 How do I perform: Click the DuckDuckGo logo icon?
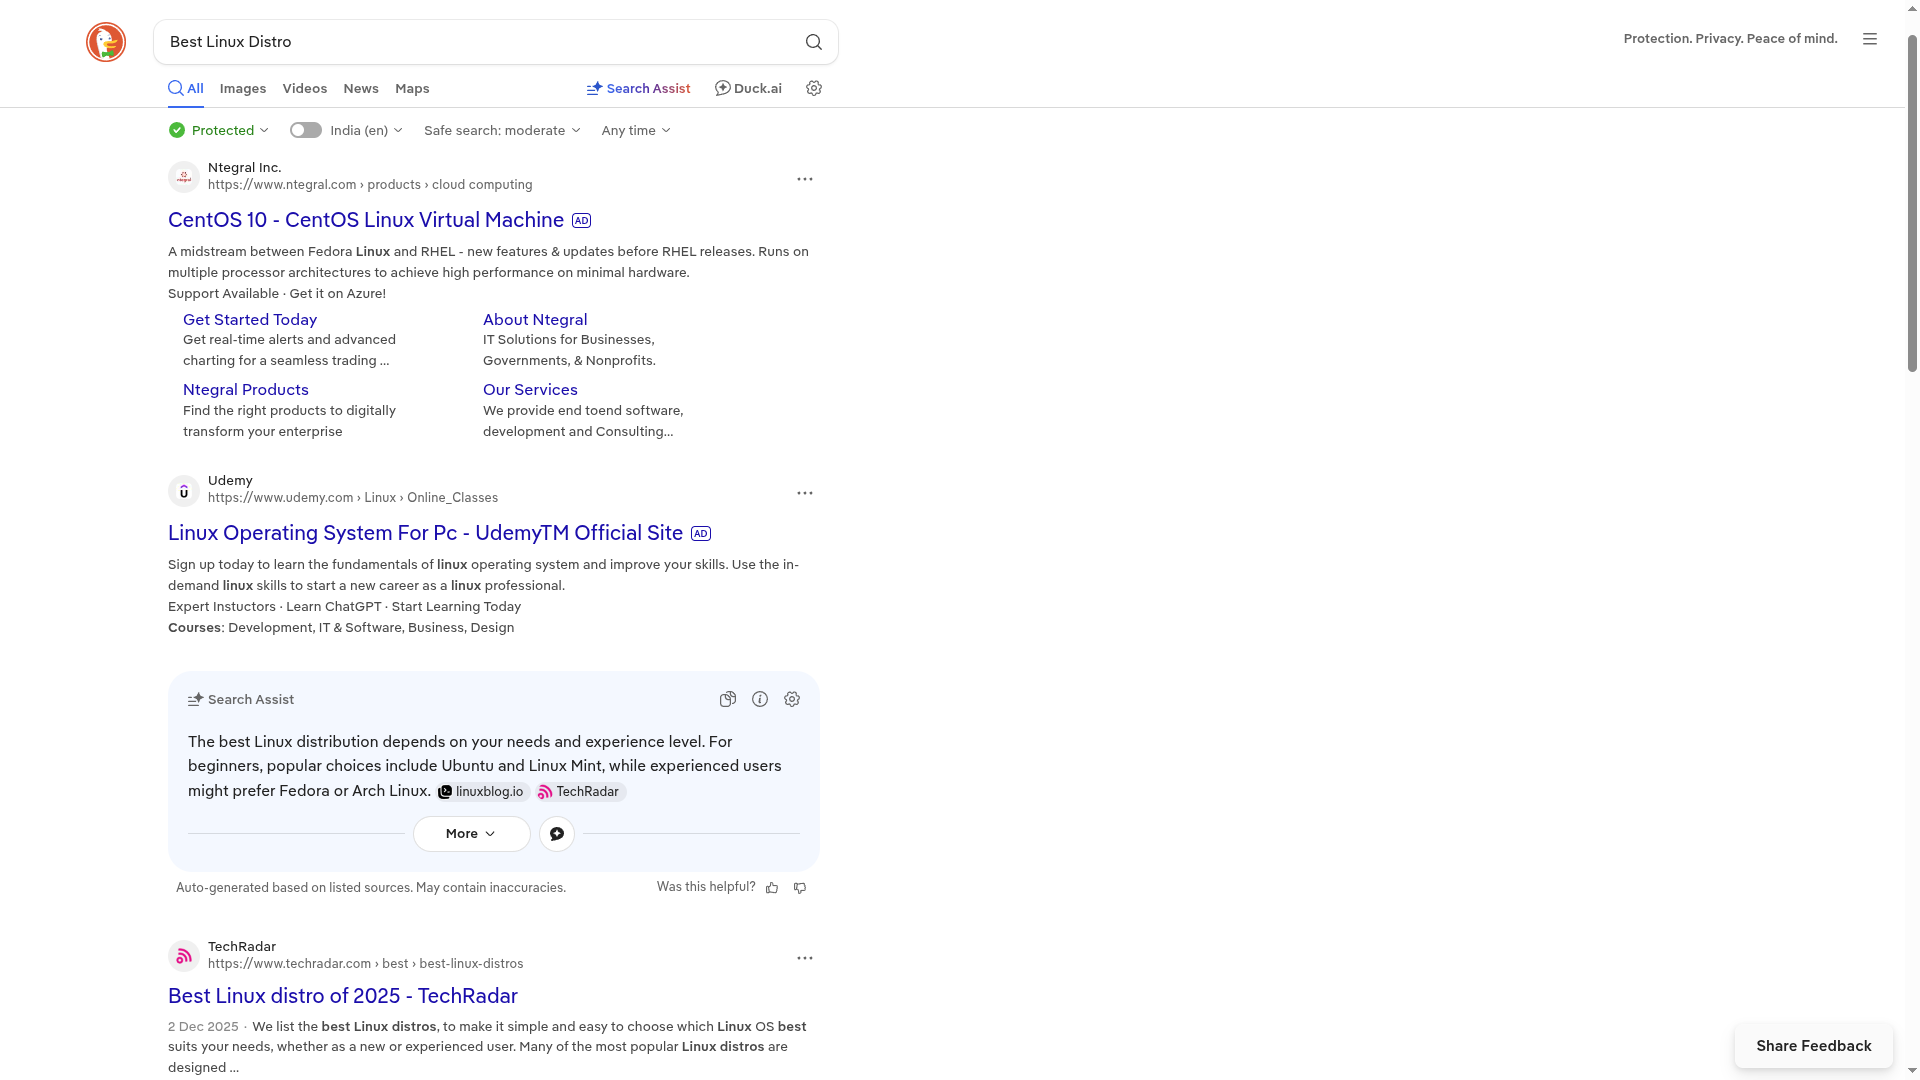pyautogui.click(x=105, y=42)
